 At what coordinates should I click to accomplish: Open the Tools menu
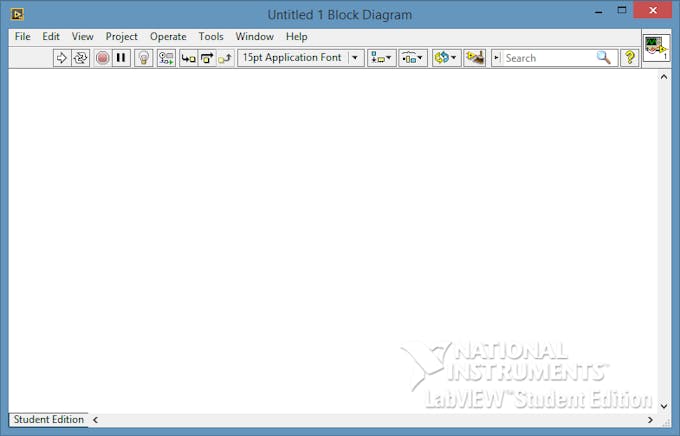click(x=211, y=37)
